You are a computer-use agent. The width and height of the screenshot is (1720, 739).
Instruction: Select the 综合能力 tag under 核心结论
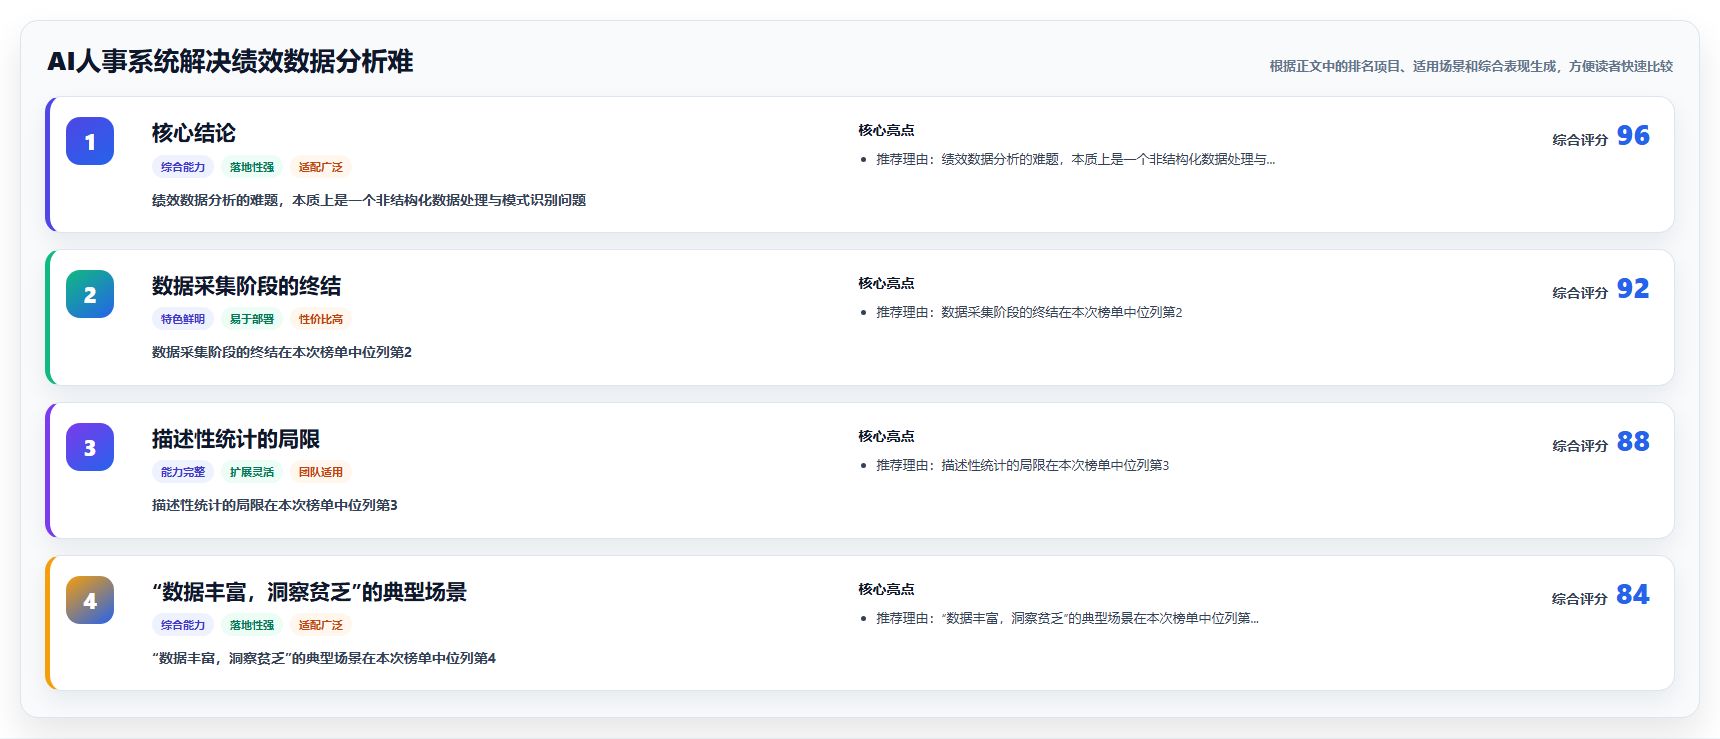tap(183, 167)
